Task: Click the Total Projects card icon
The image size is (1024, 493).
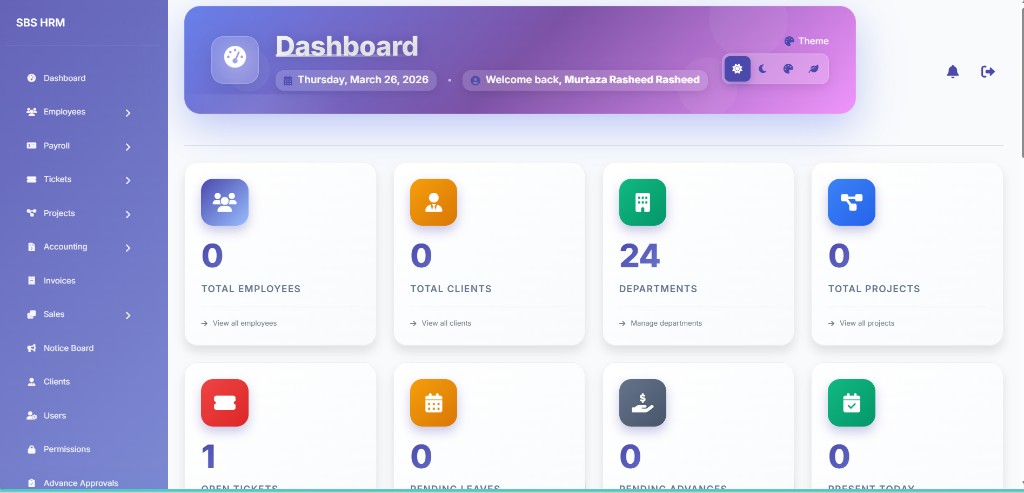Action: click(x=852, y=202)
